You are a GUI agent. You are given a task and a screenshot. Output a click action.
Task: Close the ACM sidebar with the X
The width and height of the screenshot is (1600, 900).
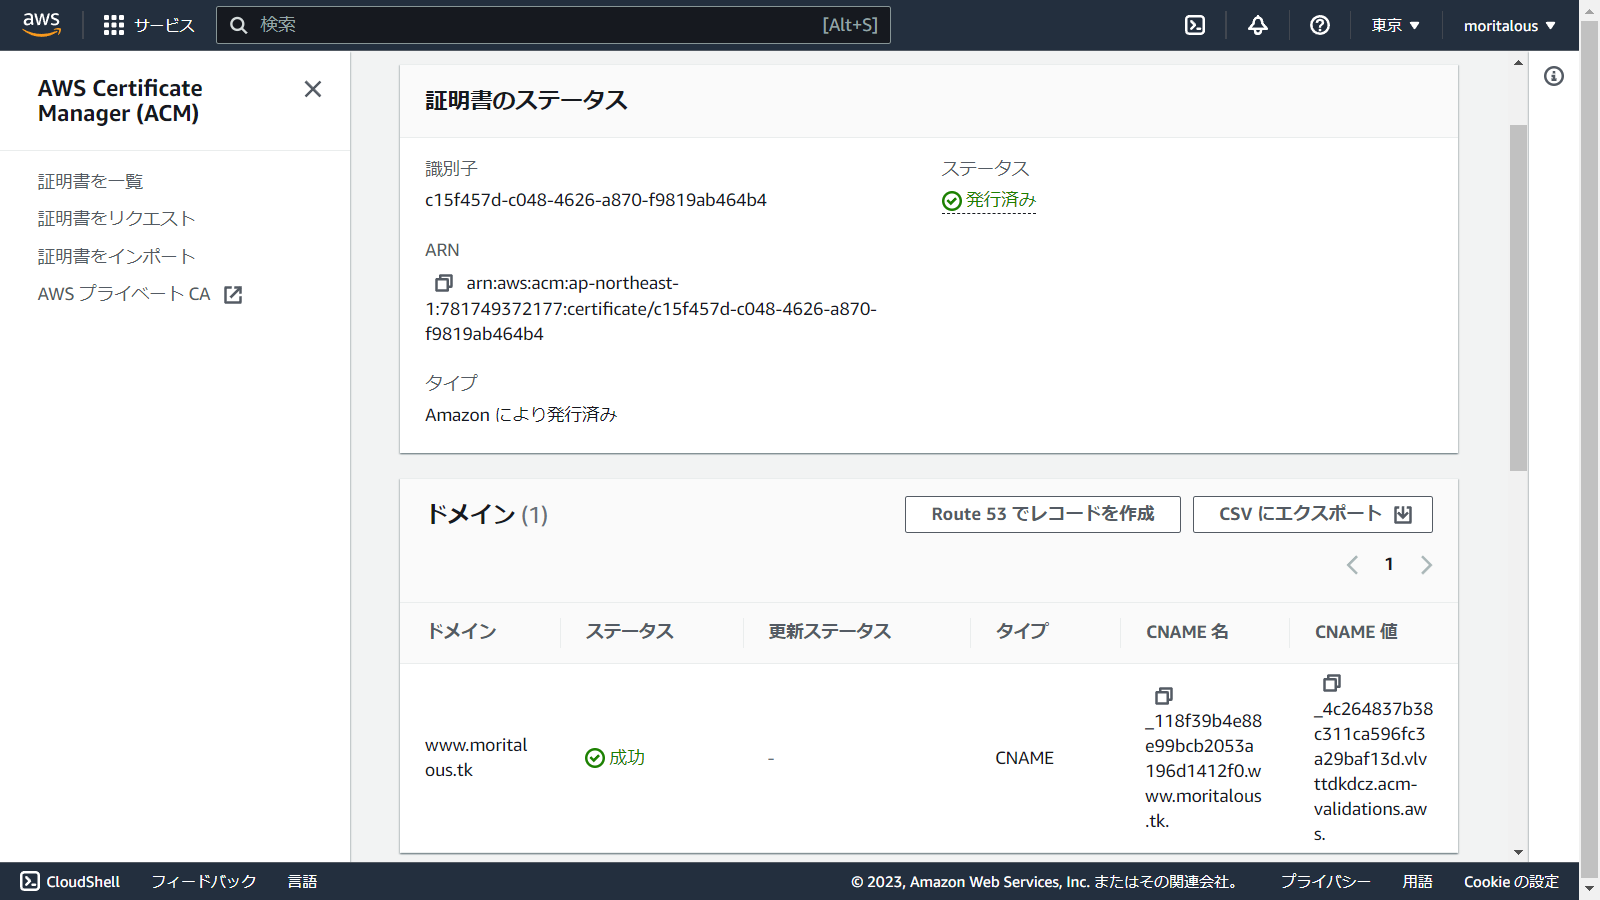312,89
